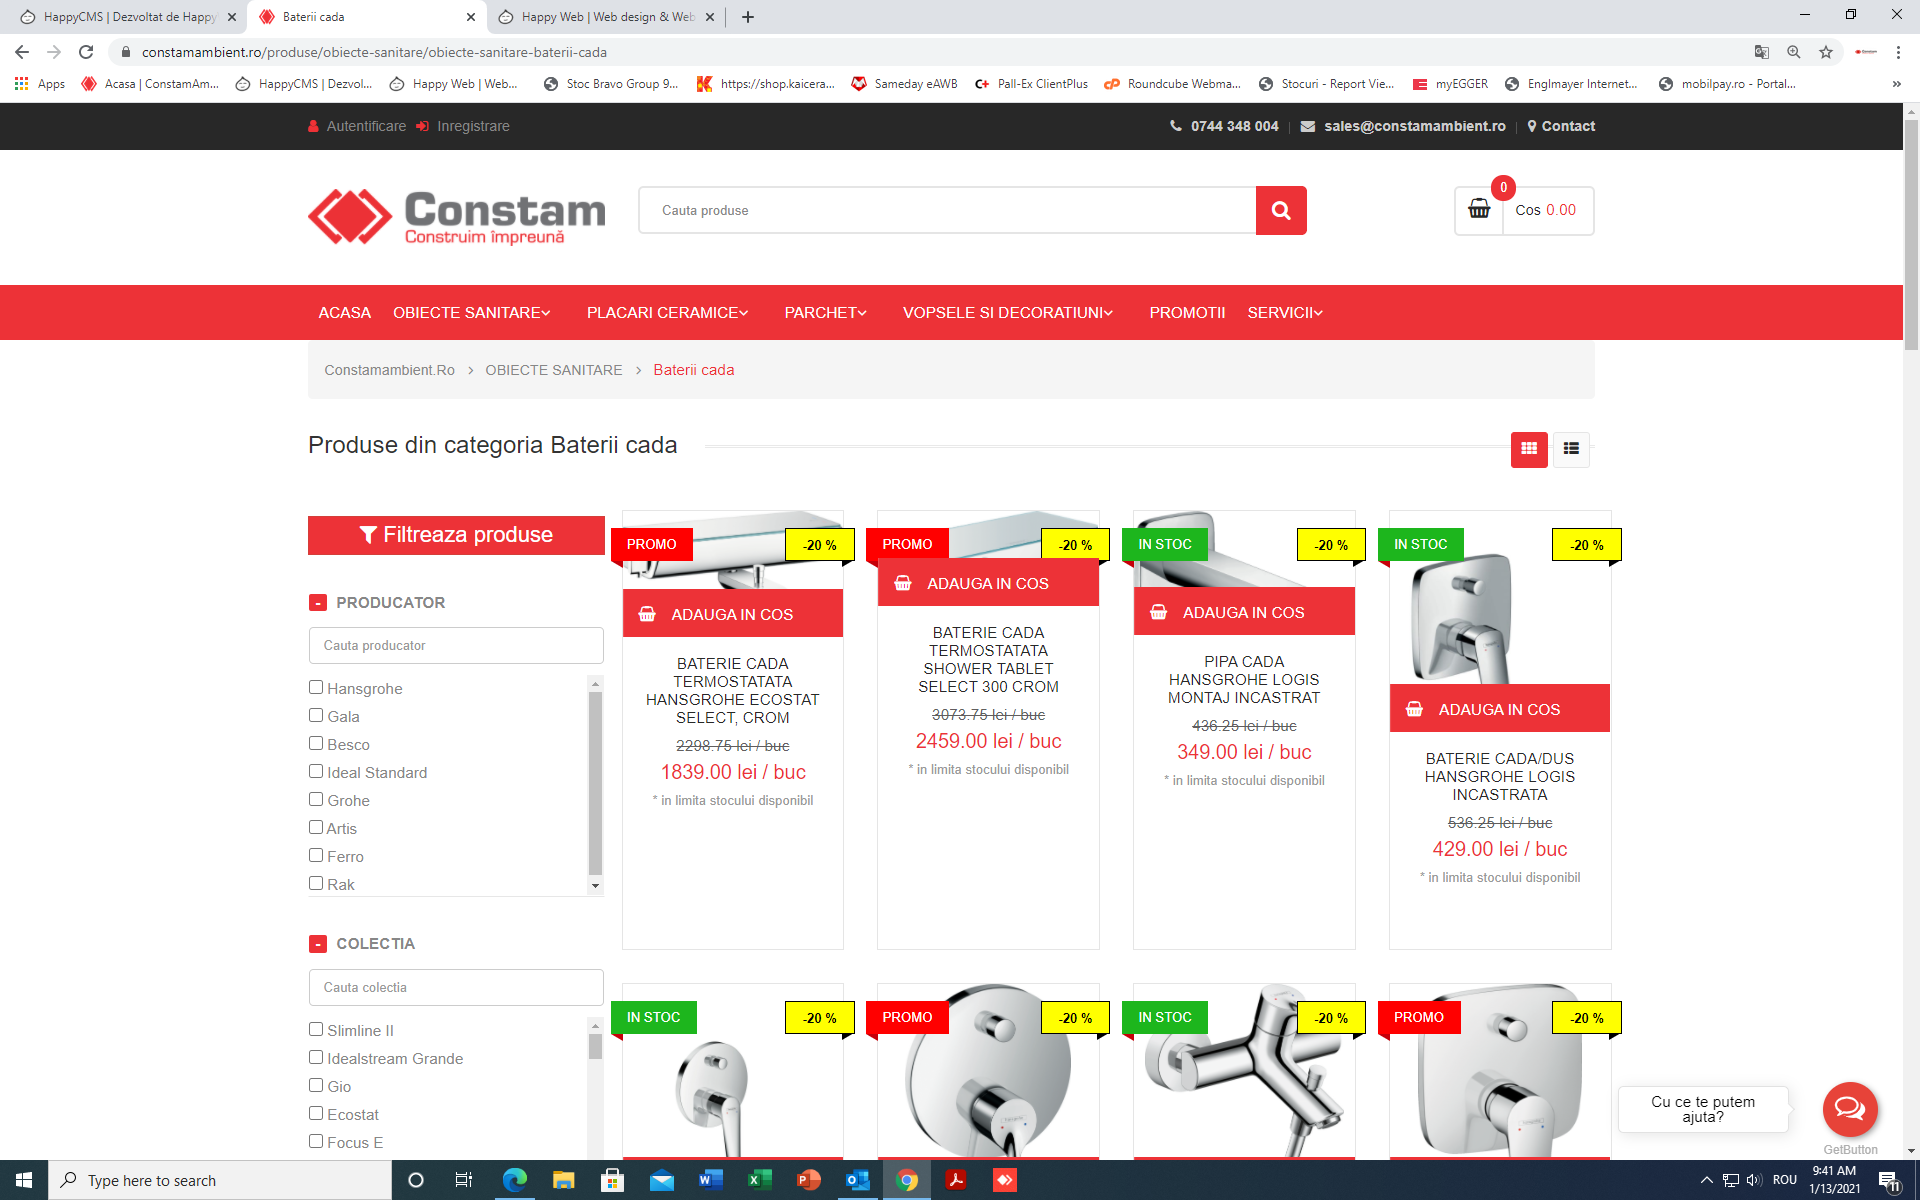Image resolution: width=1920 pixels, height=1200 pixels.
Task: Click the Constam logo
Action: [457, 216]
